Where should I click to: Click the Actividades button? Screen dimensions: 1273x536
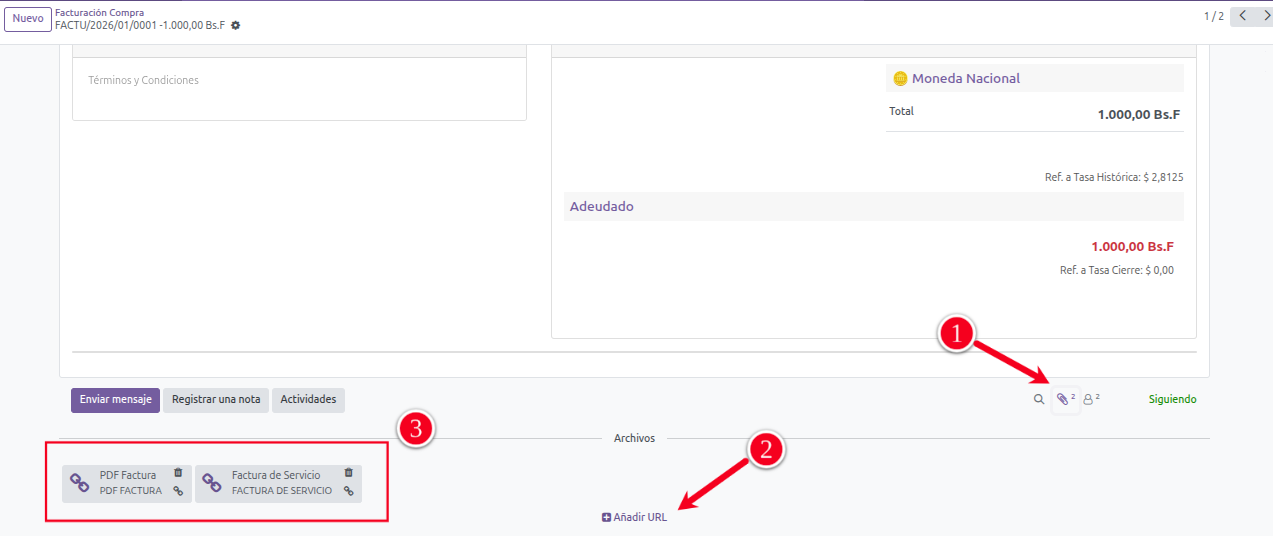308,400
